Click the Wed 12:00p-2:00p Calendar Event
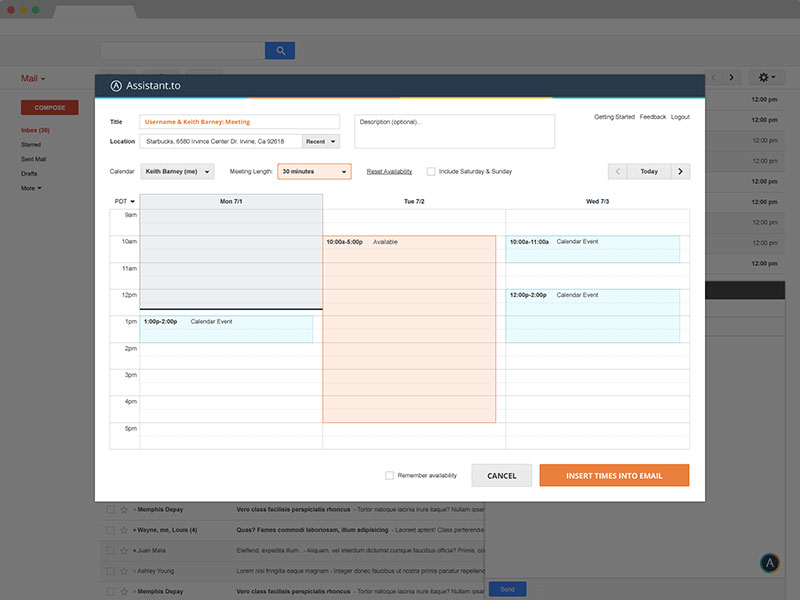The image size is (800, 600). pyautogui.click(x=592, y=316)
